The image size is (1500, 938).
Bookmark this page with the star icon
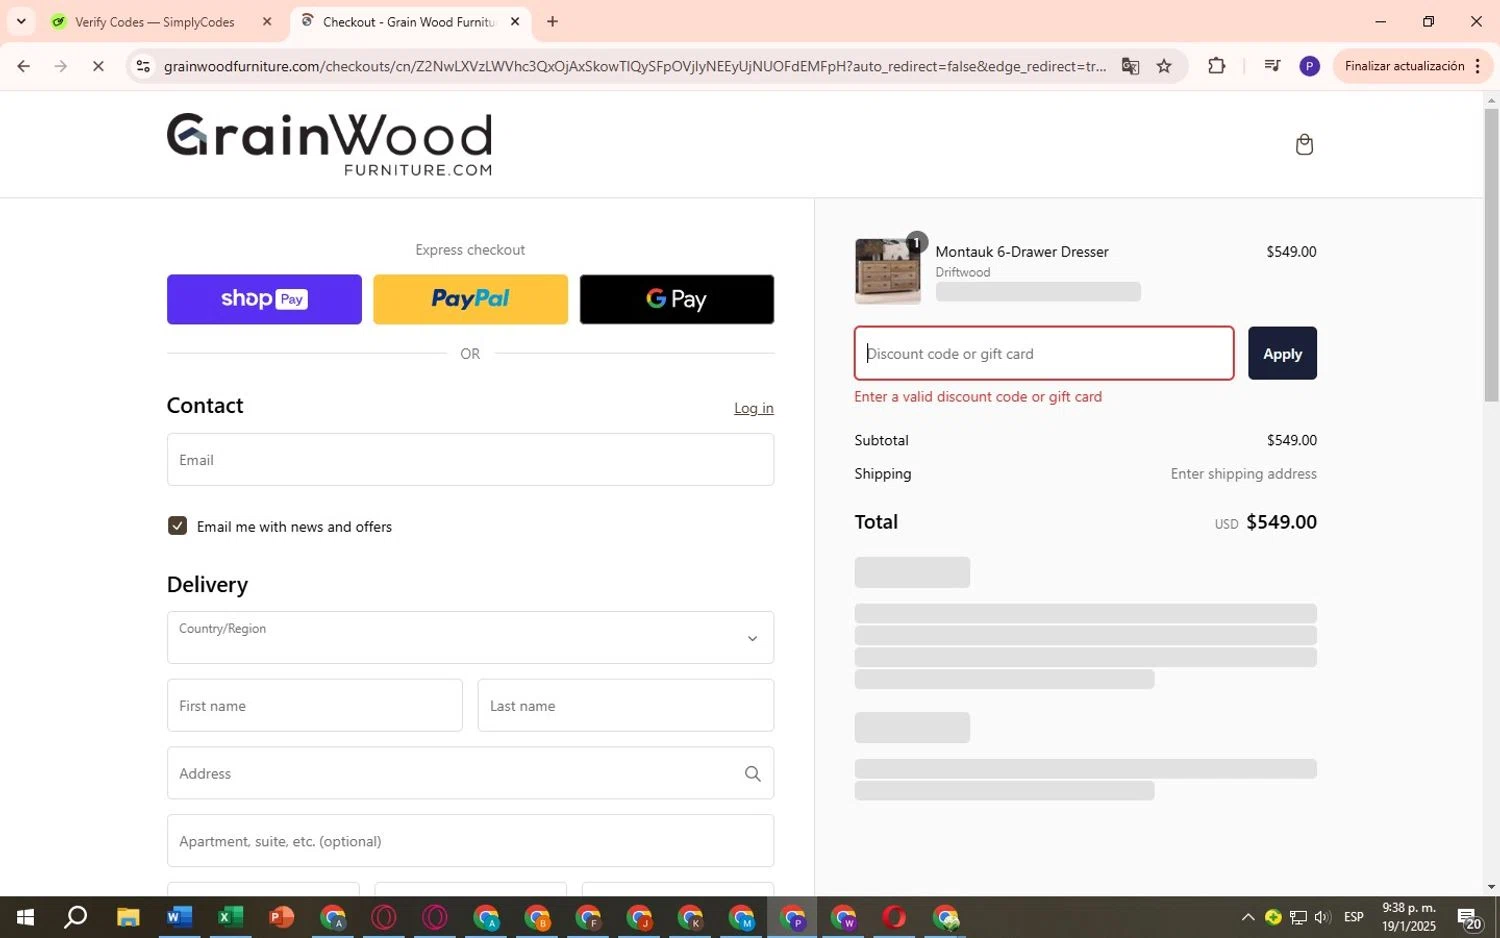click(1164, 66)
